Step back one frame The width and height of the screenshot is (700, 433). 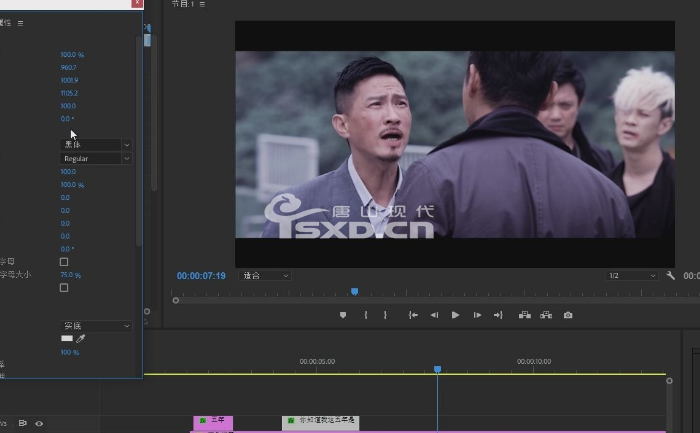point(434,315)
